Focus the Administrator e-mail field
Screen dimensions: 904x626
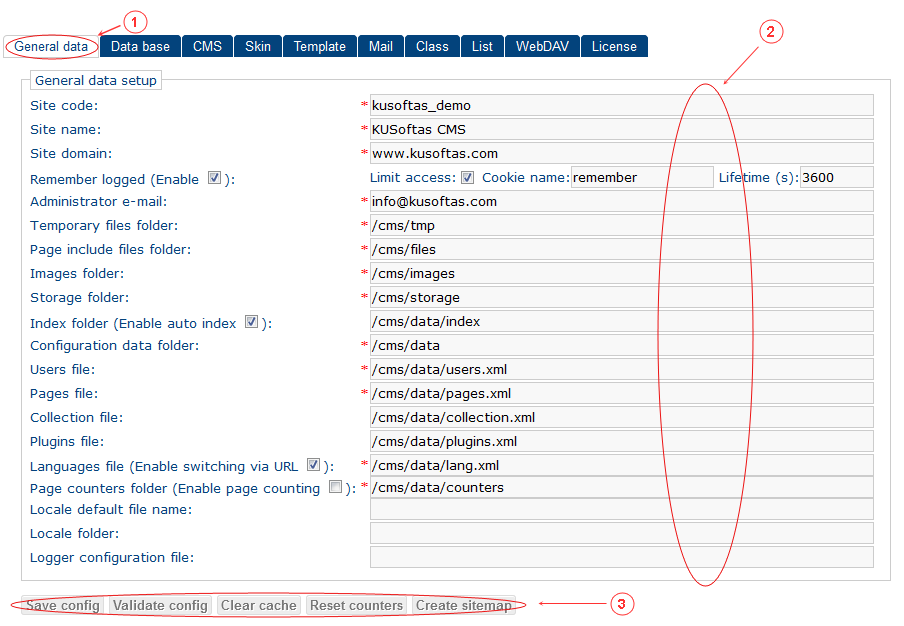pos(622,202)
